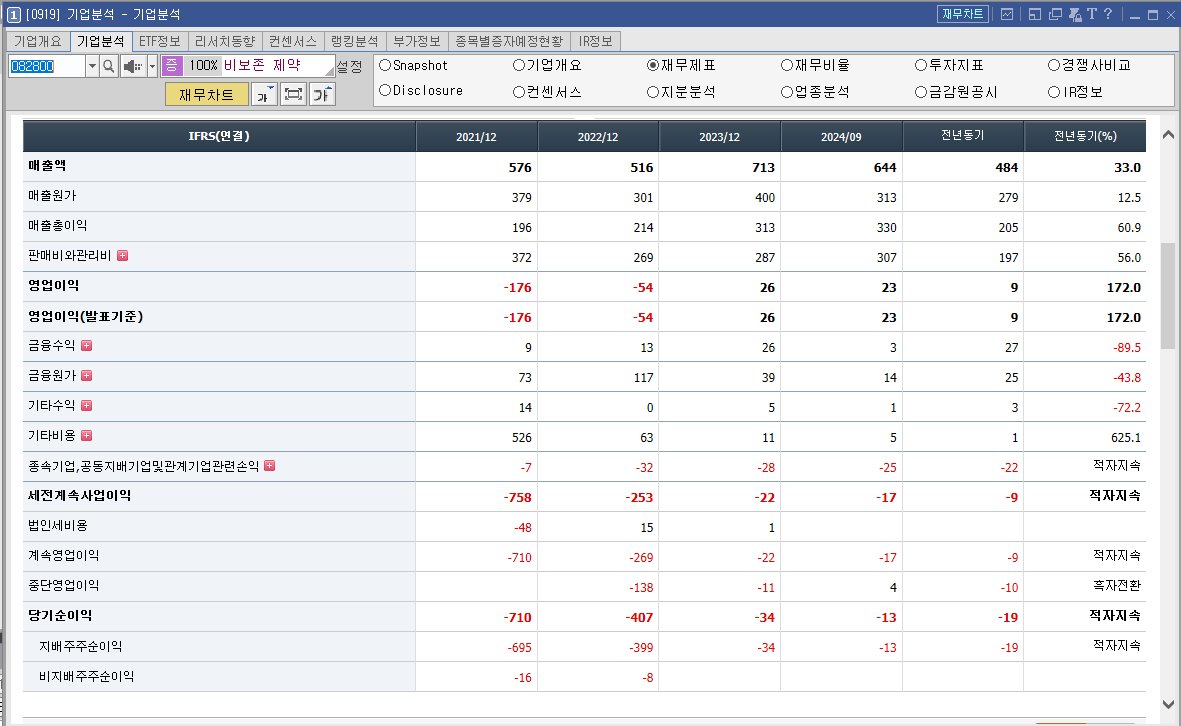
Task: Click the window layout icon in title bar
Action: pyautogui.click(x=1035, y=14)
